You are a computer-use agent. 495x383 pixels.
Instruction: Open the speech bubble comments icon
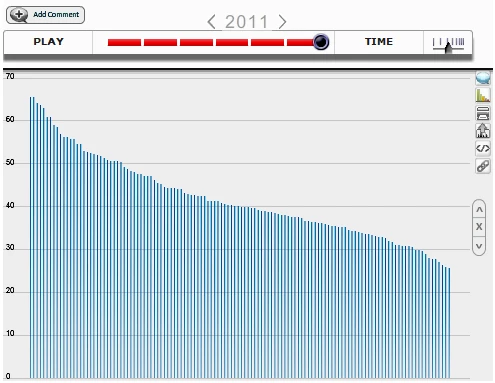pyautogui.click(x=483, y=78)
